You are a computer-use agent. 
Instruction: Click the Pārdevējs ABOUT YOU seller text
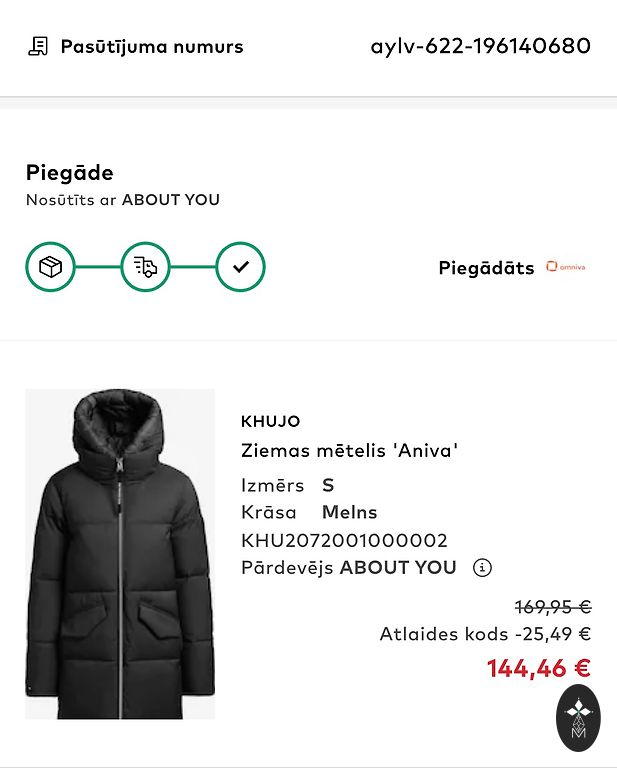(348, 568)
